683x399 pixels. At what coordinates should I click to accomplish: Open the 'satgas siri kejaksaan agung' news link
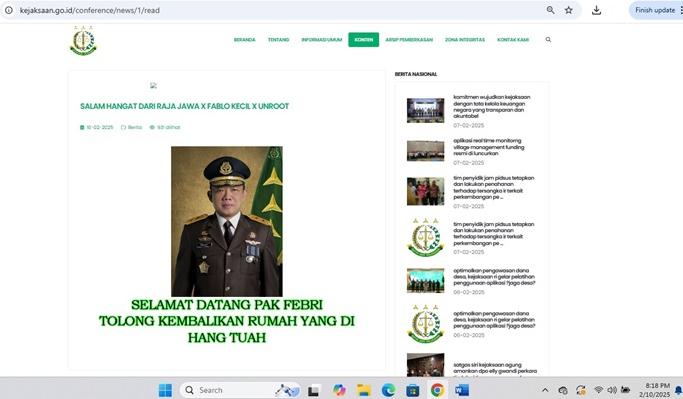coord(495,368)
